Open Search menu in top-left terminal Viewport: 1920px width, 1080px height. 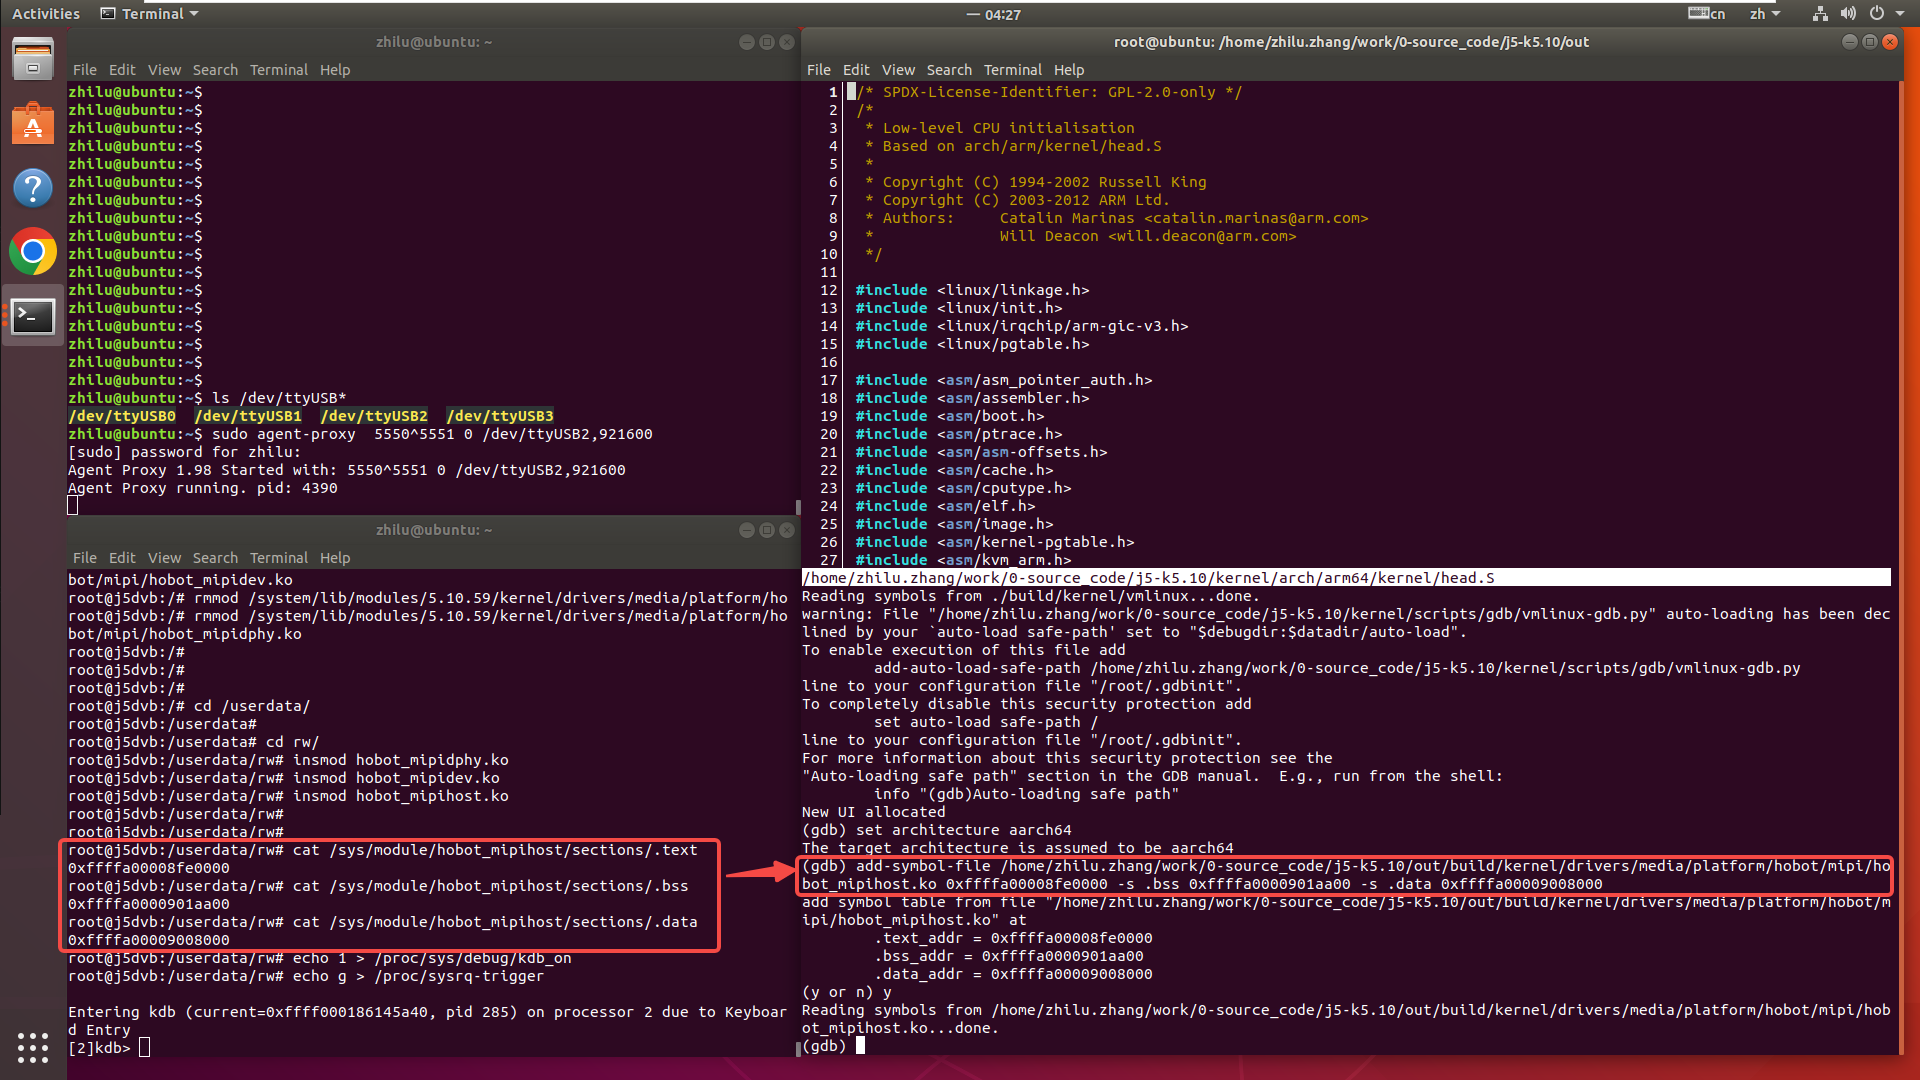215,70
